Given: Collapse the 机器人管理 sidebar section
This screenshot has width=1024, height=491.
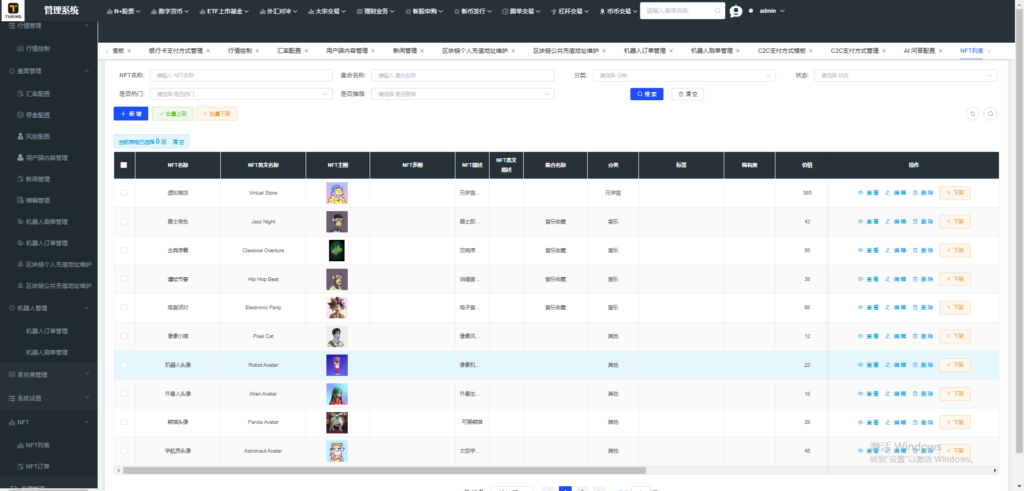Looking at the screenshot, I should click(x=49, y=308).
